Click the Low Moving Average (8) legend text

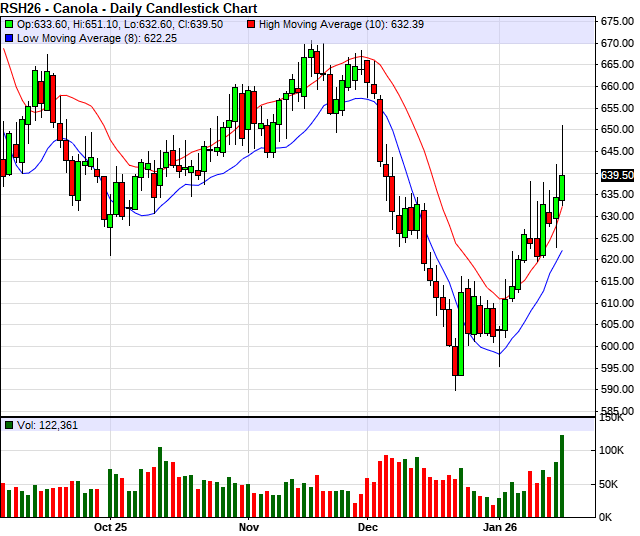96,37
